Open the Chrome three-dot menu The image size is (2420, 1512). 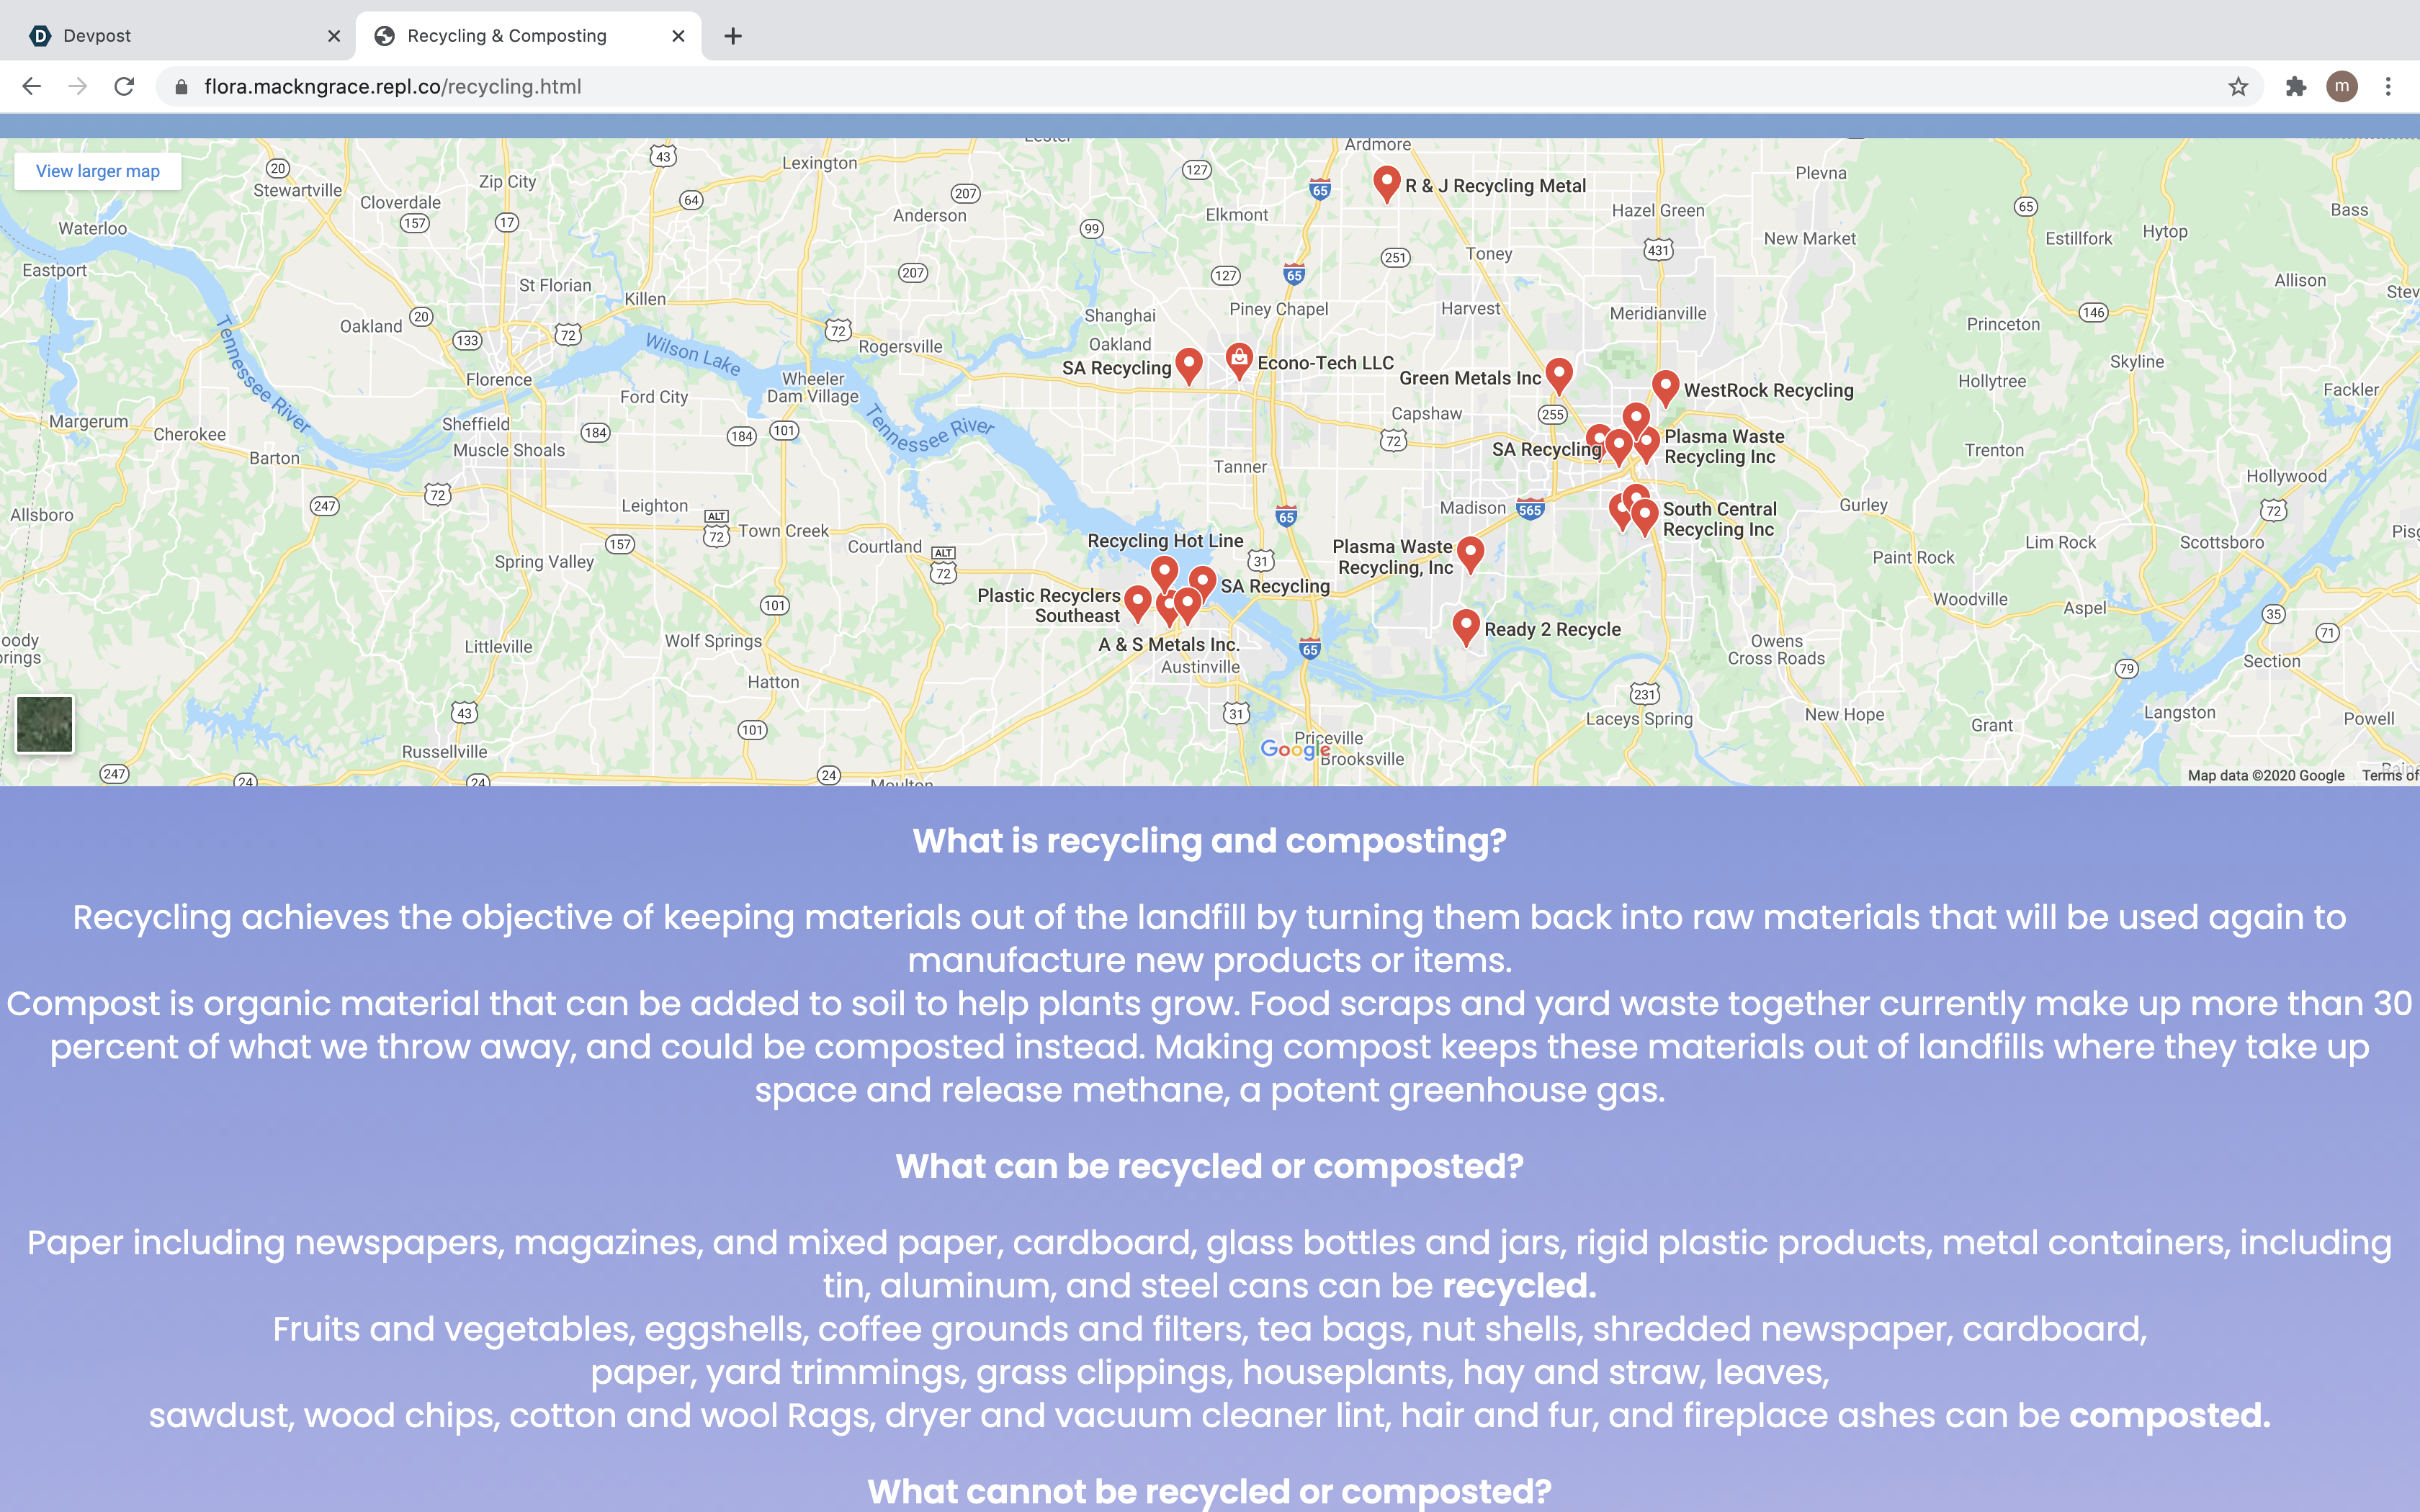2388,87
